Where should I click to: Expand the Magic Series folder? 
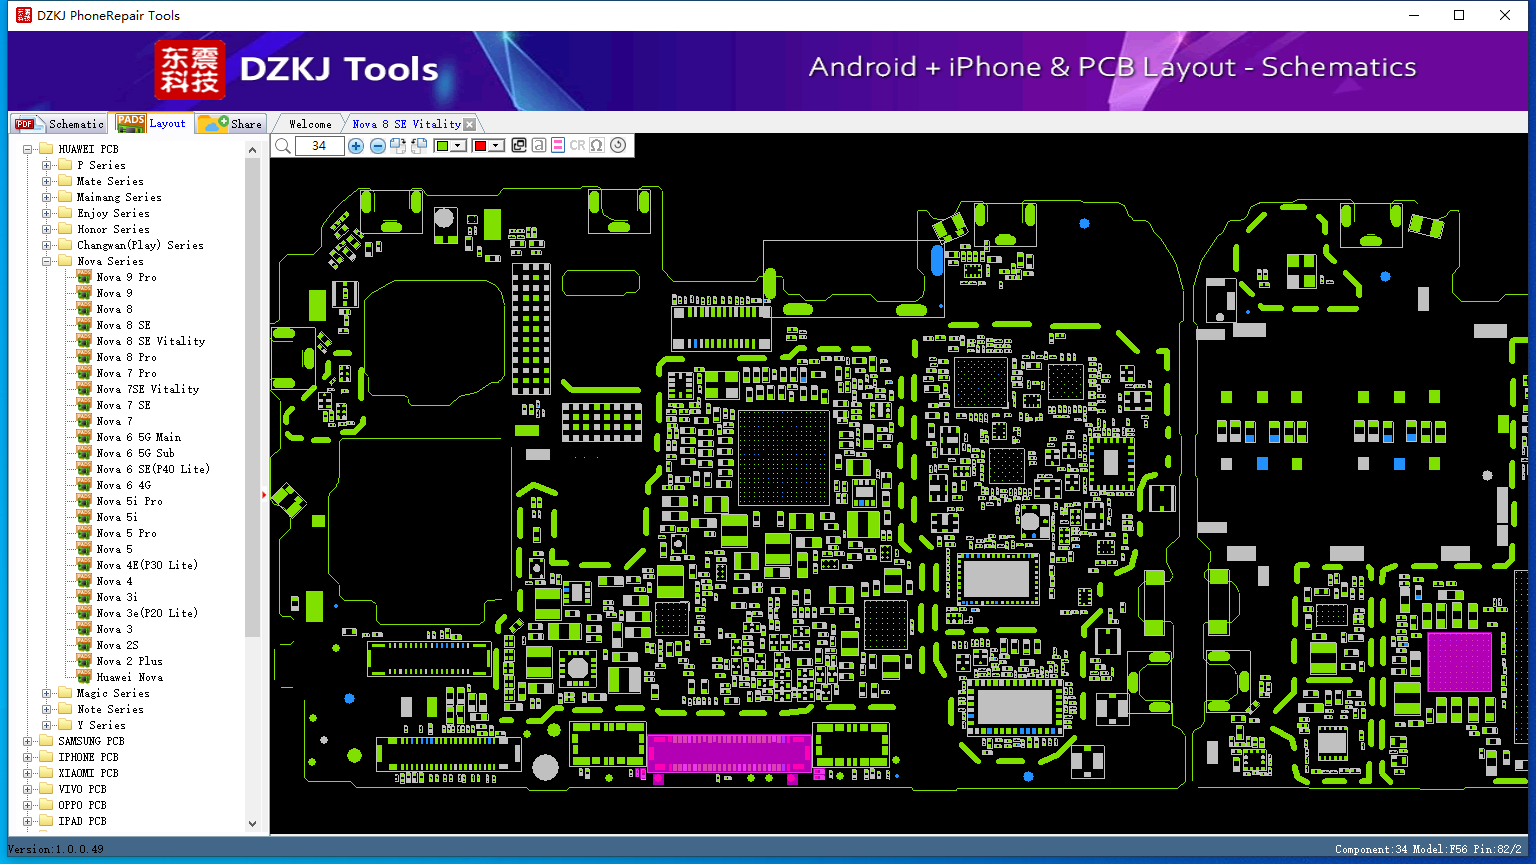click(x=47, y=694)
